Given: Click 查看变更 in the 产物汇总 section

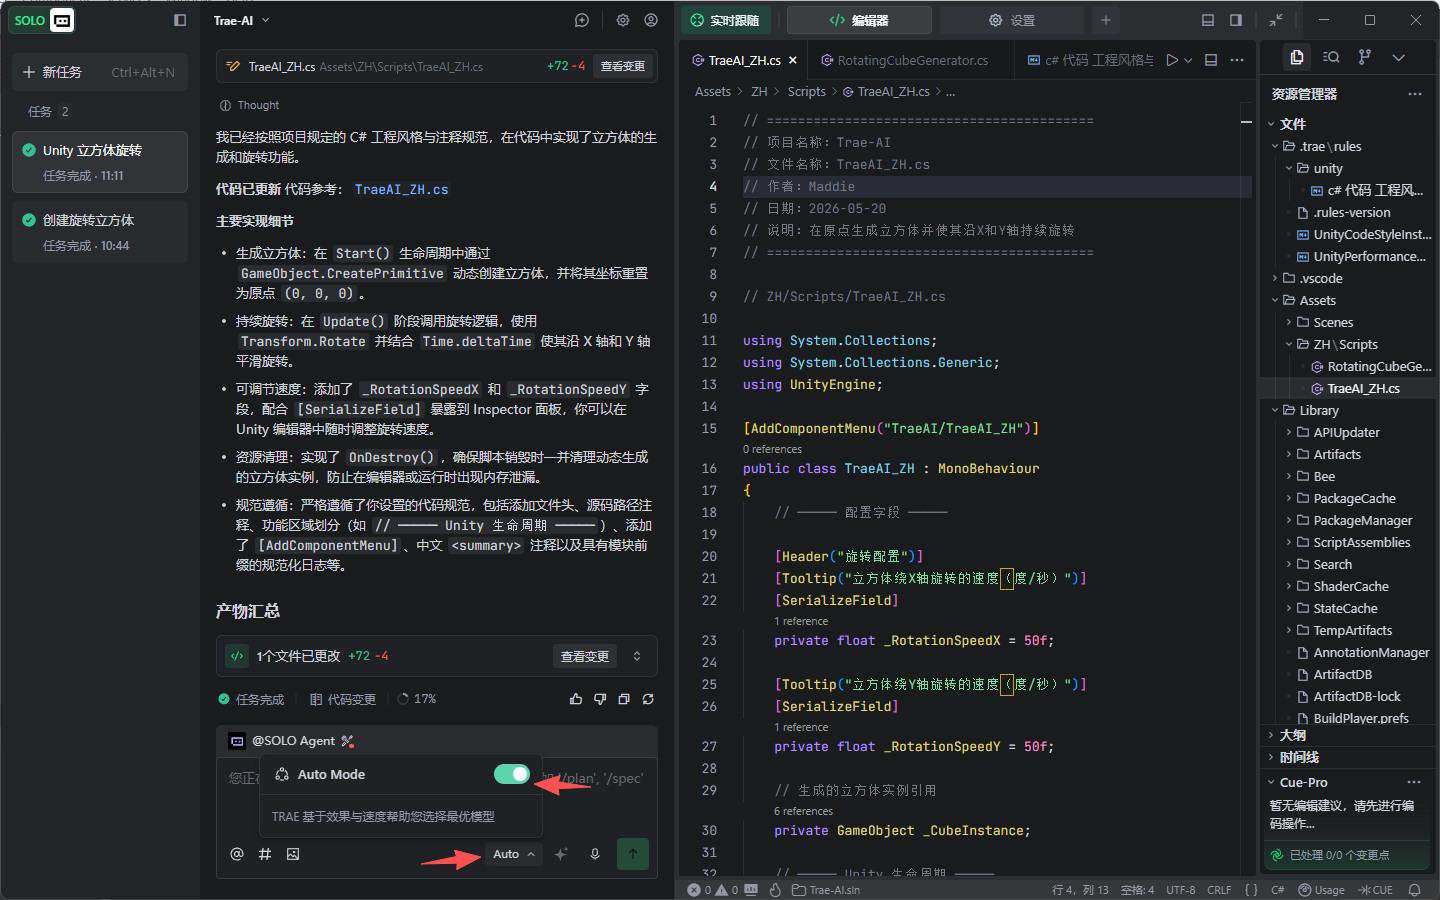Looking at the screenshot, I should tap(585, 656).
